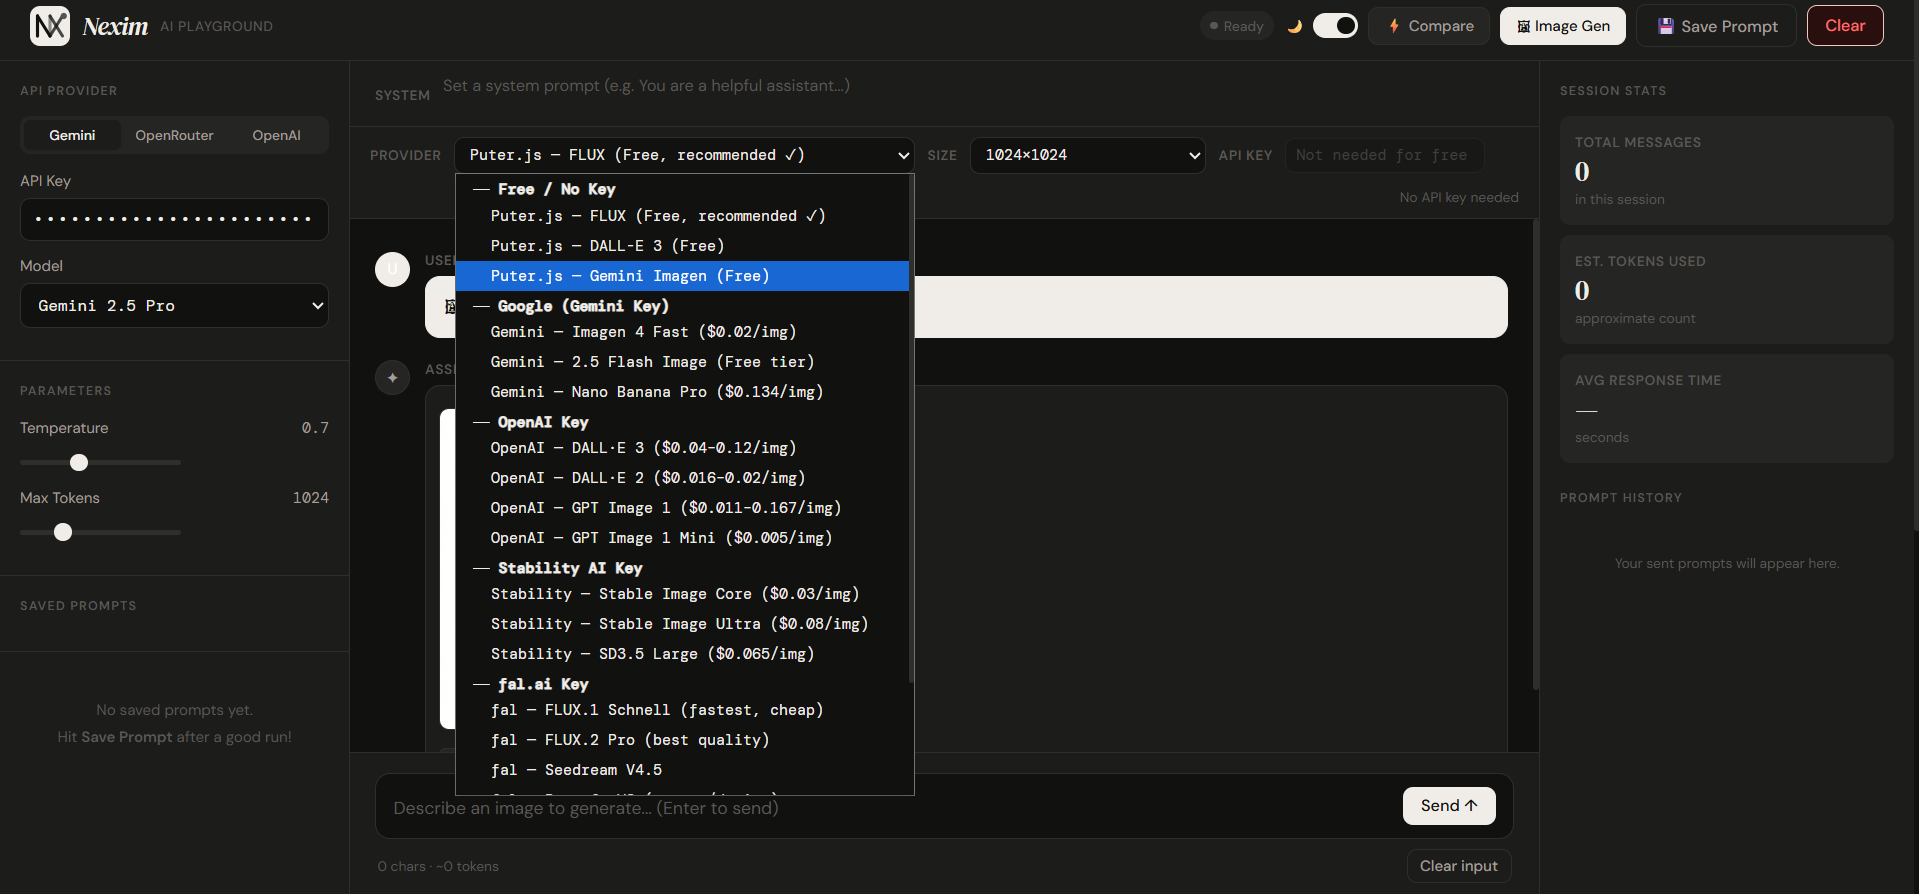Click the image prompt text area
Viewport: 1919px width, 894px height.
point(890,807)
